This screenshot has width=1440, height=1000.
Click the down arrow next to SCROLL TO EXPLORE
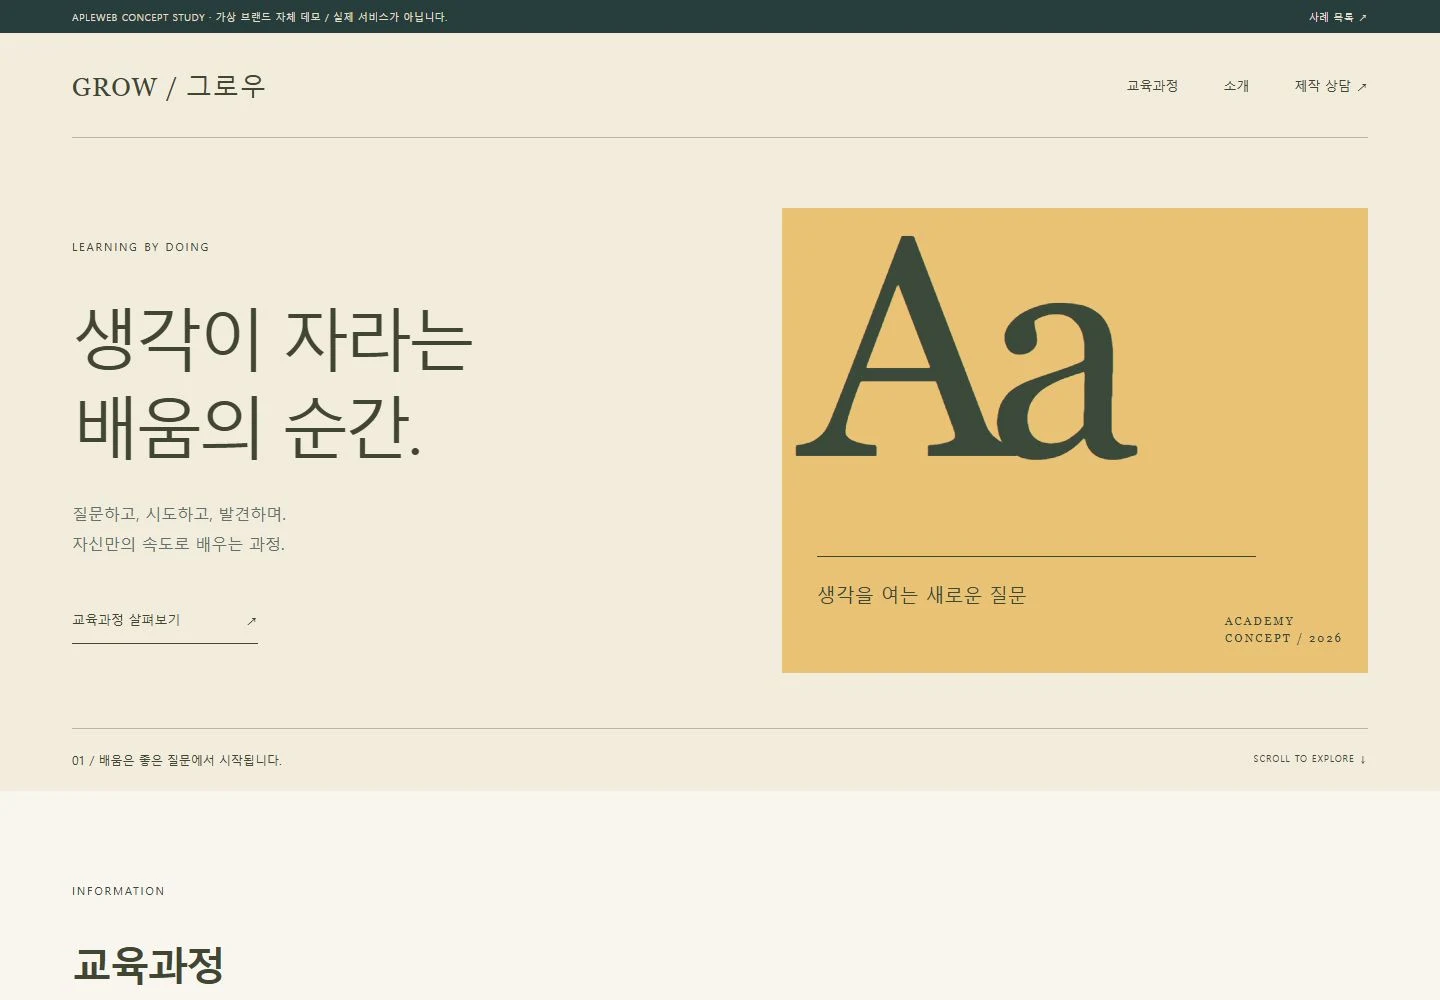click(1363, 760)
